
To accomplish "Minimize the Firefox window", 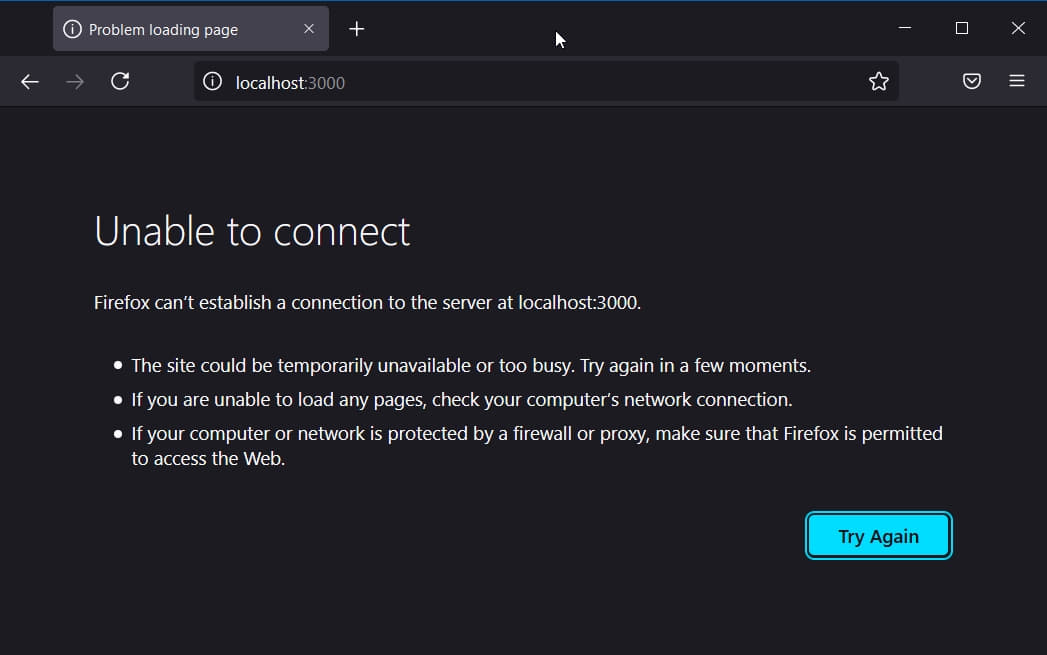I will (905, 28).
